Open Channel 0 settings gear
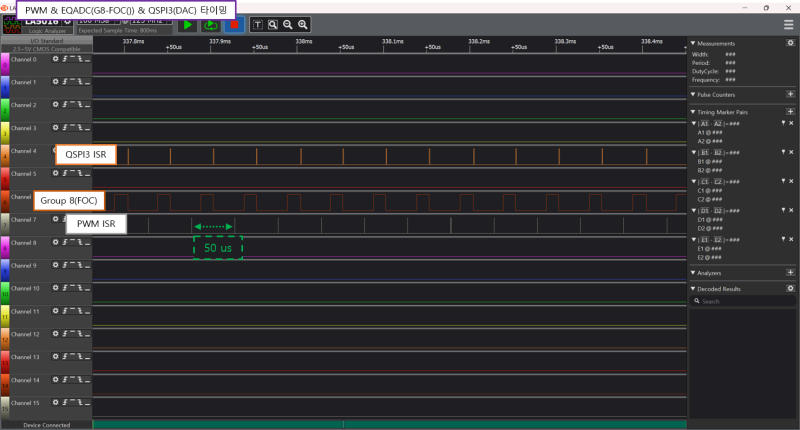This screenshot has height=430, width=800. point(56,59)
